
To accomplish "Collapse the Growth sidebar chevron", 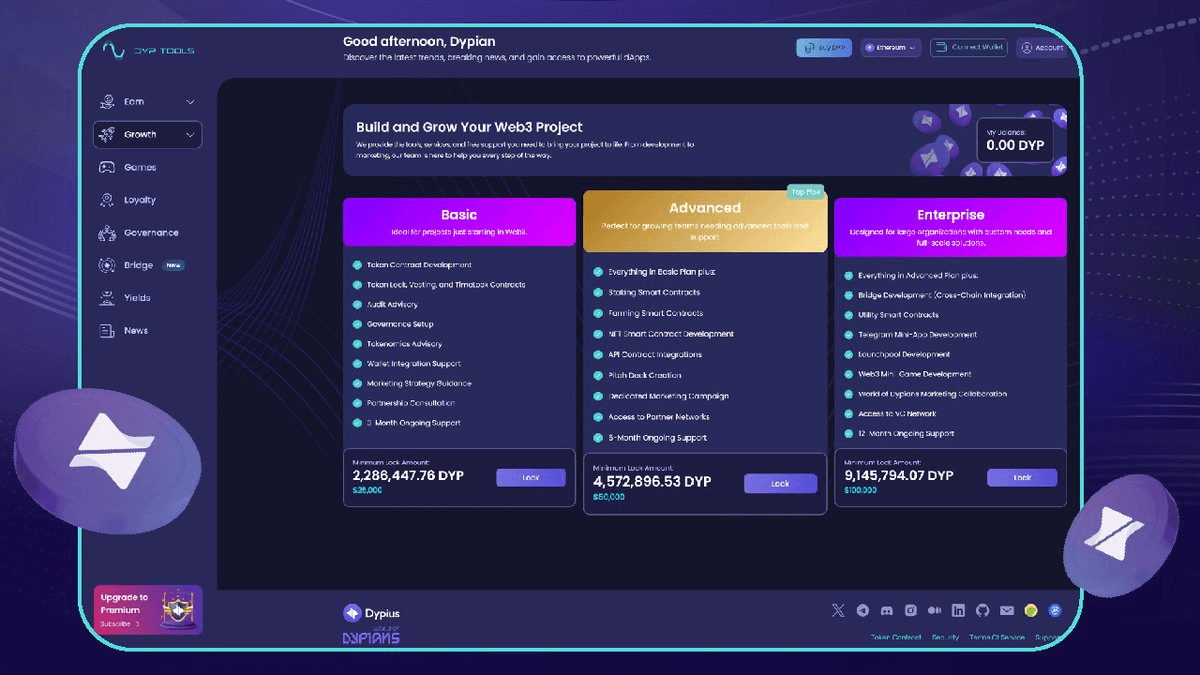I will (190, 135).
